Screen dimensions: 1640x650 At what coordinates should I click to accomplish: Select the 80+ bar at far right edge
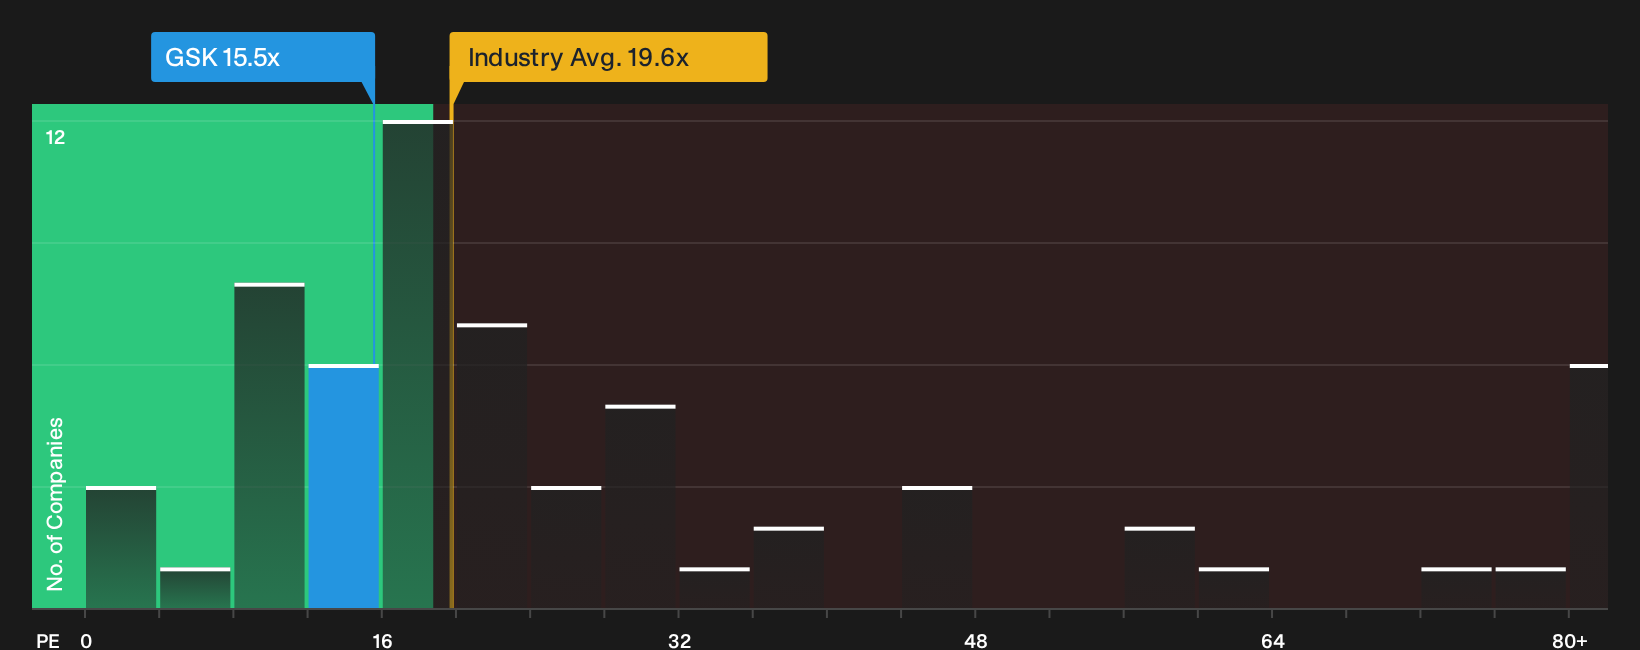[x=1588, y=486]
